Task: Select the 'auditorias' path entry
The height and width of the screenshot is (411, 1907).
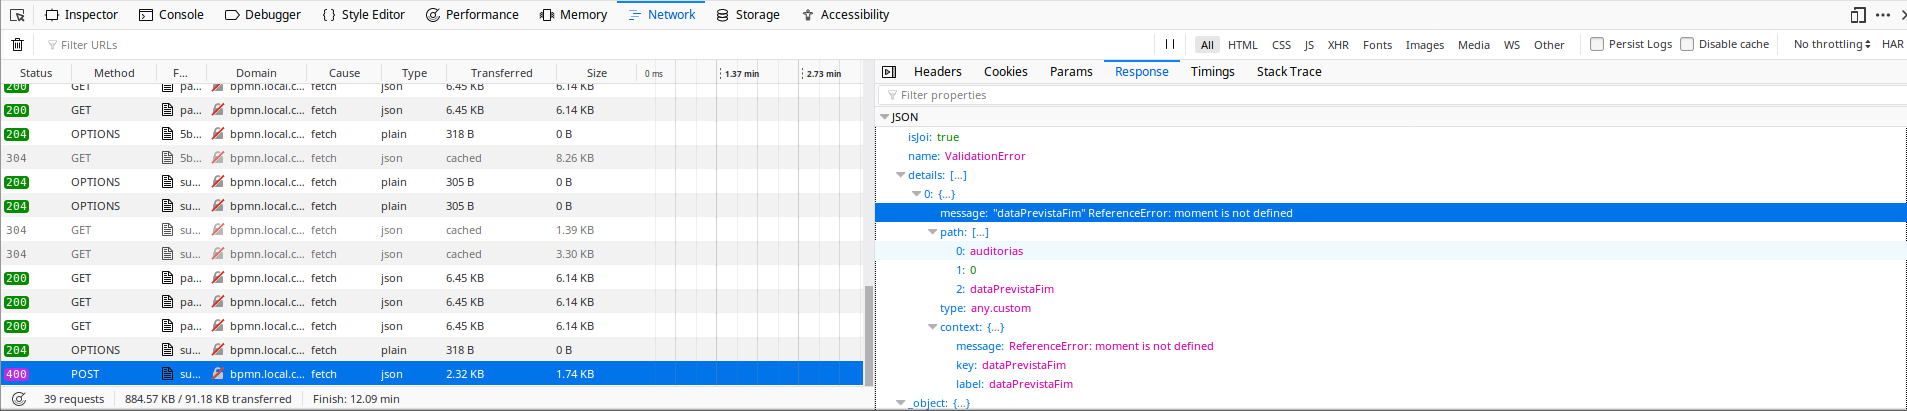Action: click(x=1391, y=251)
